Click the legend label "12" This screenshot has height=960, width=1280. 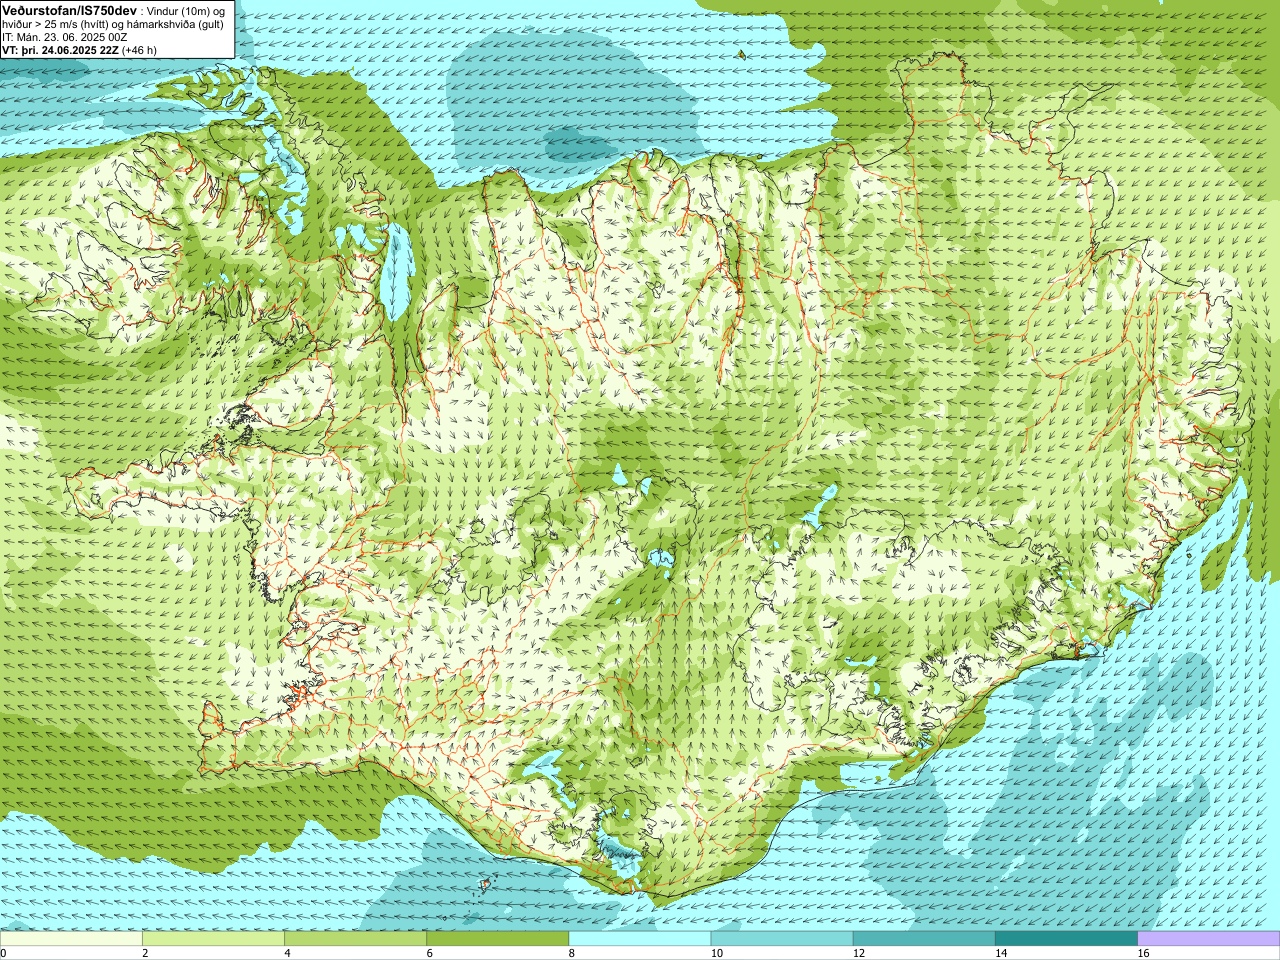(x=859, y=953)
